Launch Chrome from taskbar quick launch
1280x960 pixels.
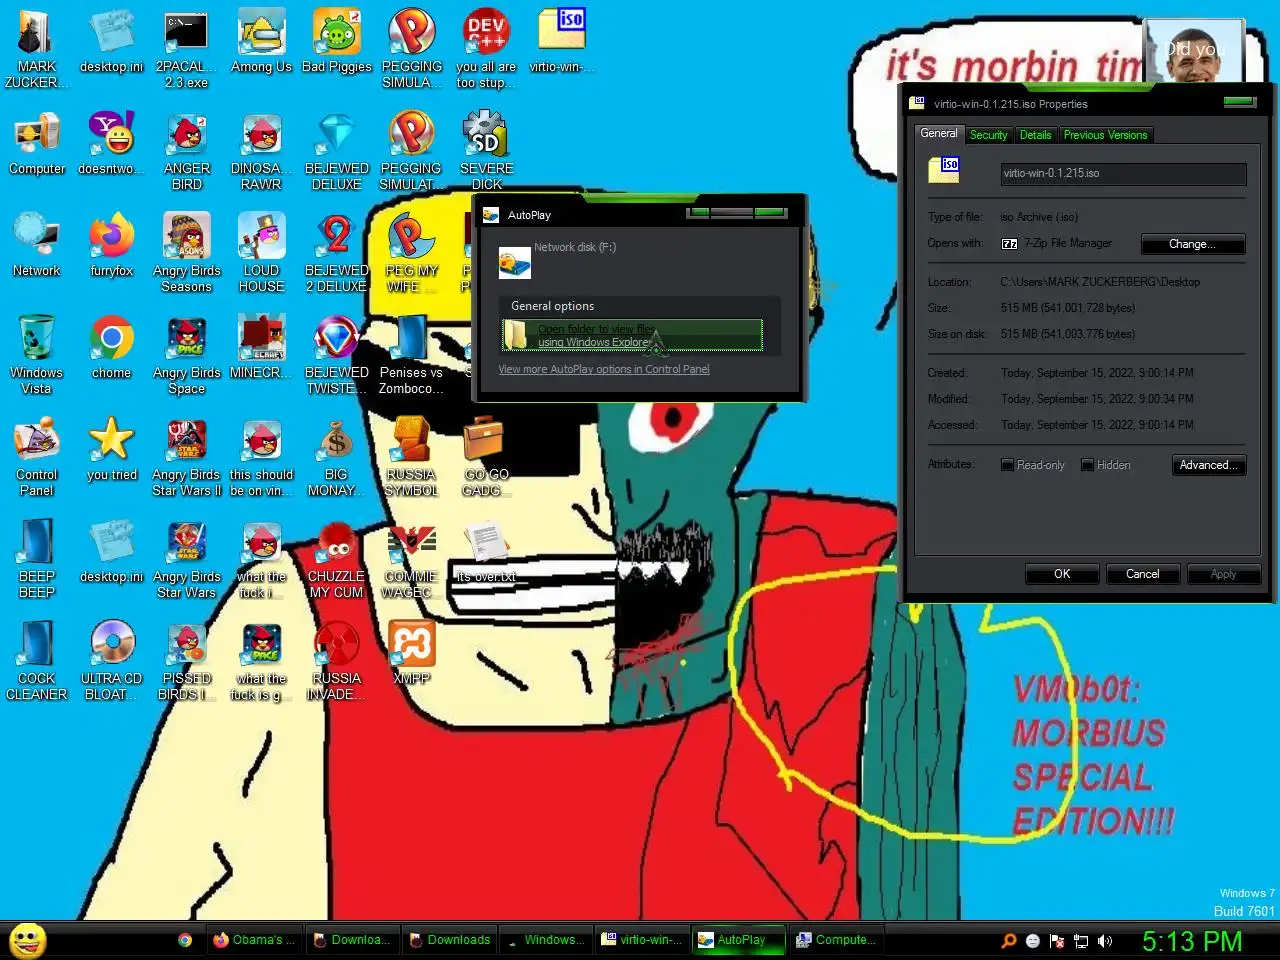[185, 940]
